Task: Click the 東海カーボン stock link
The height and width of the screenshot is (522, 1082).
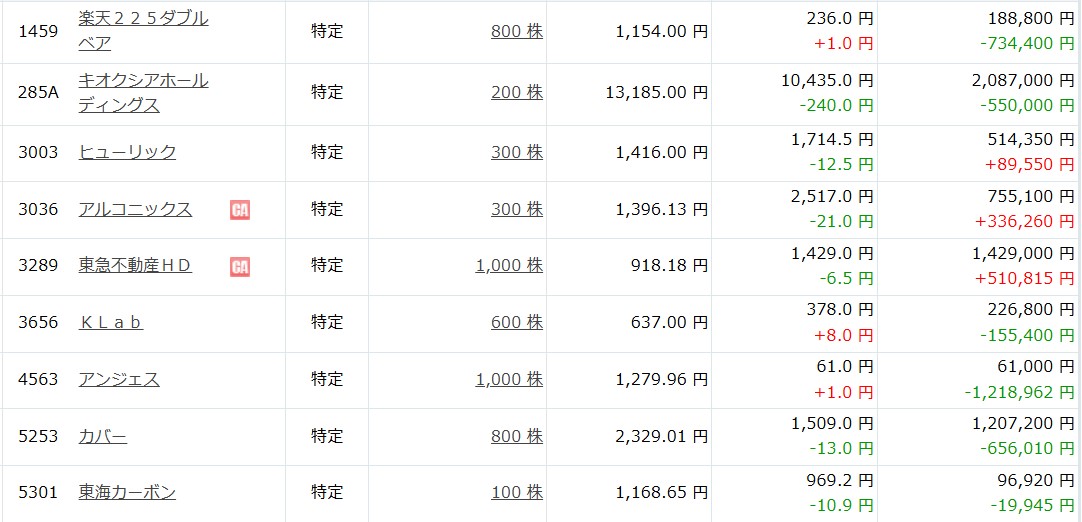Action: pyautogui.click(x=127, y=492)
